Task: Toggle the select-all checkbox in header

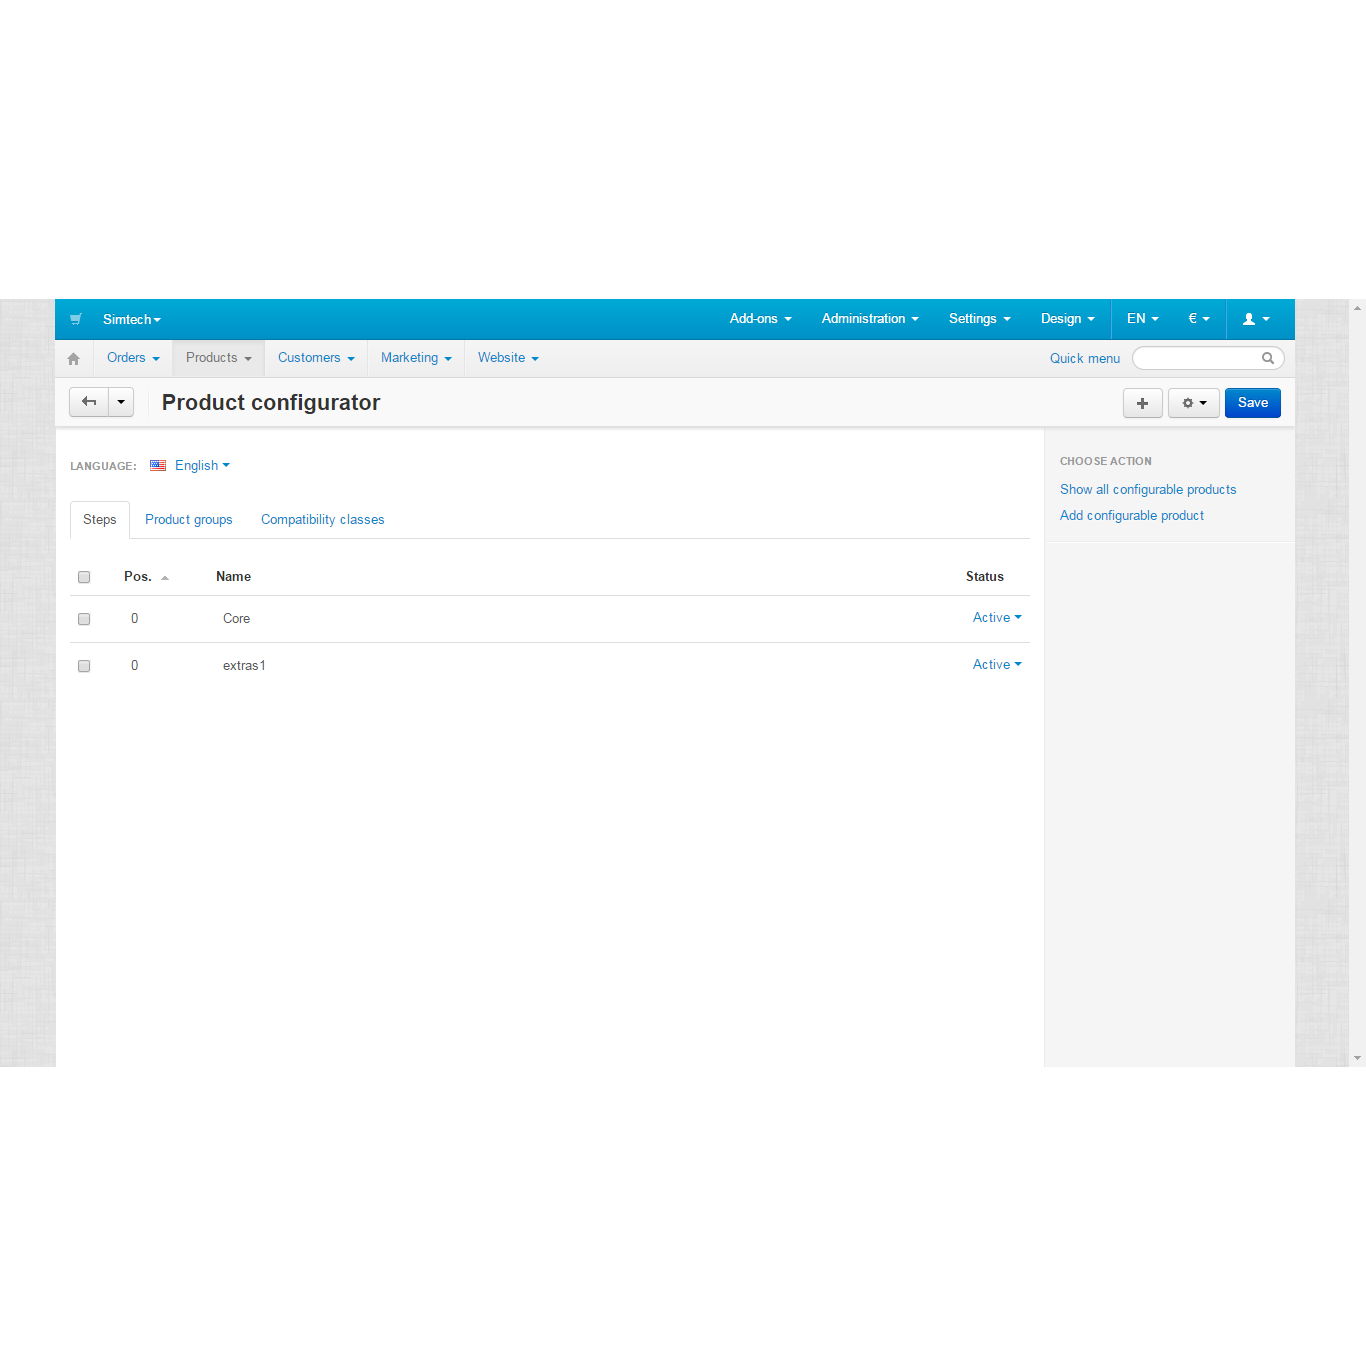Action: 84,577
